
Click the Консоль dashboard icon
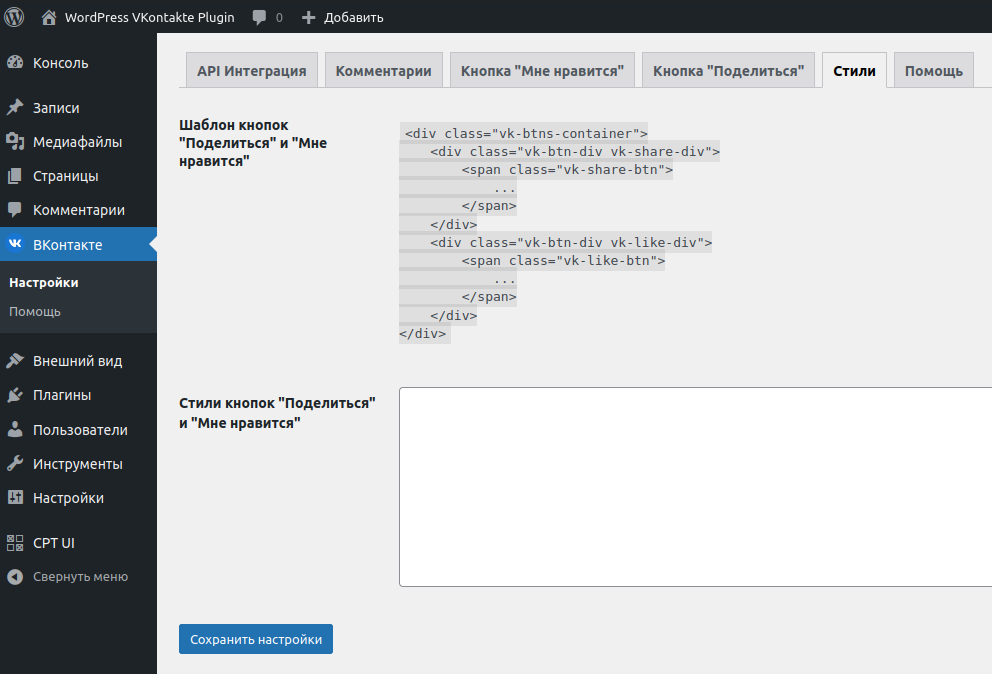tap(15, 63)
